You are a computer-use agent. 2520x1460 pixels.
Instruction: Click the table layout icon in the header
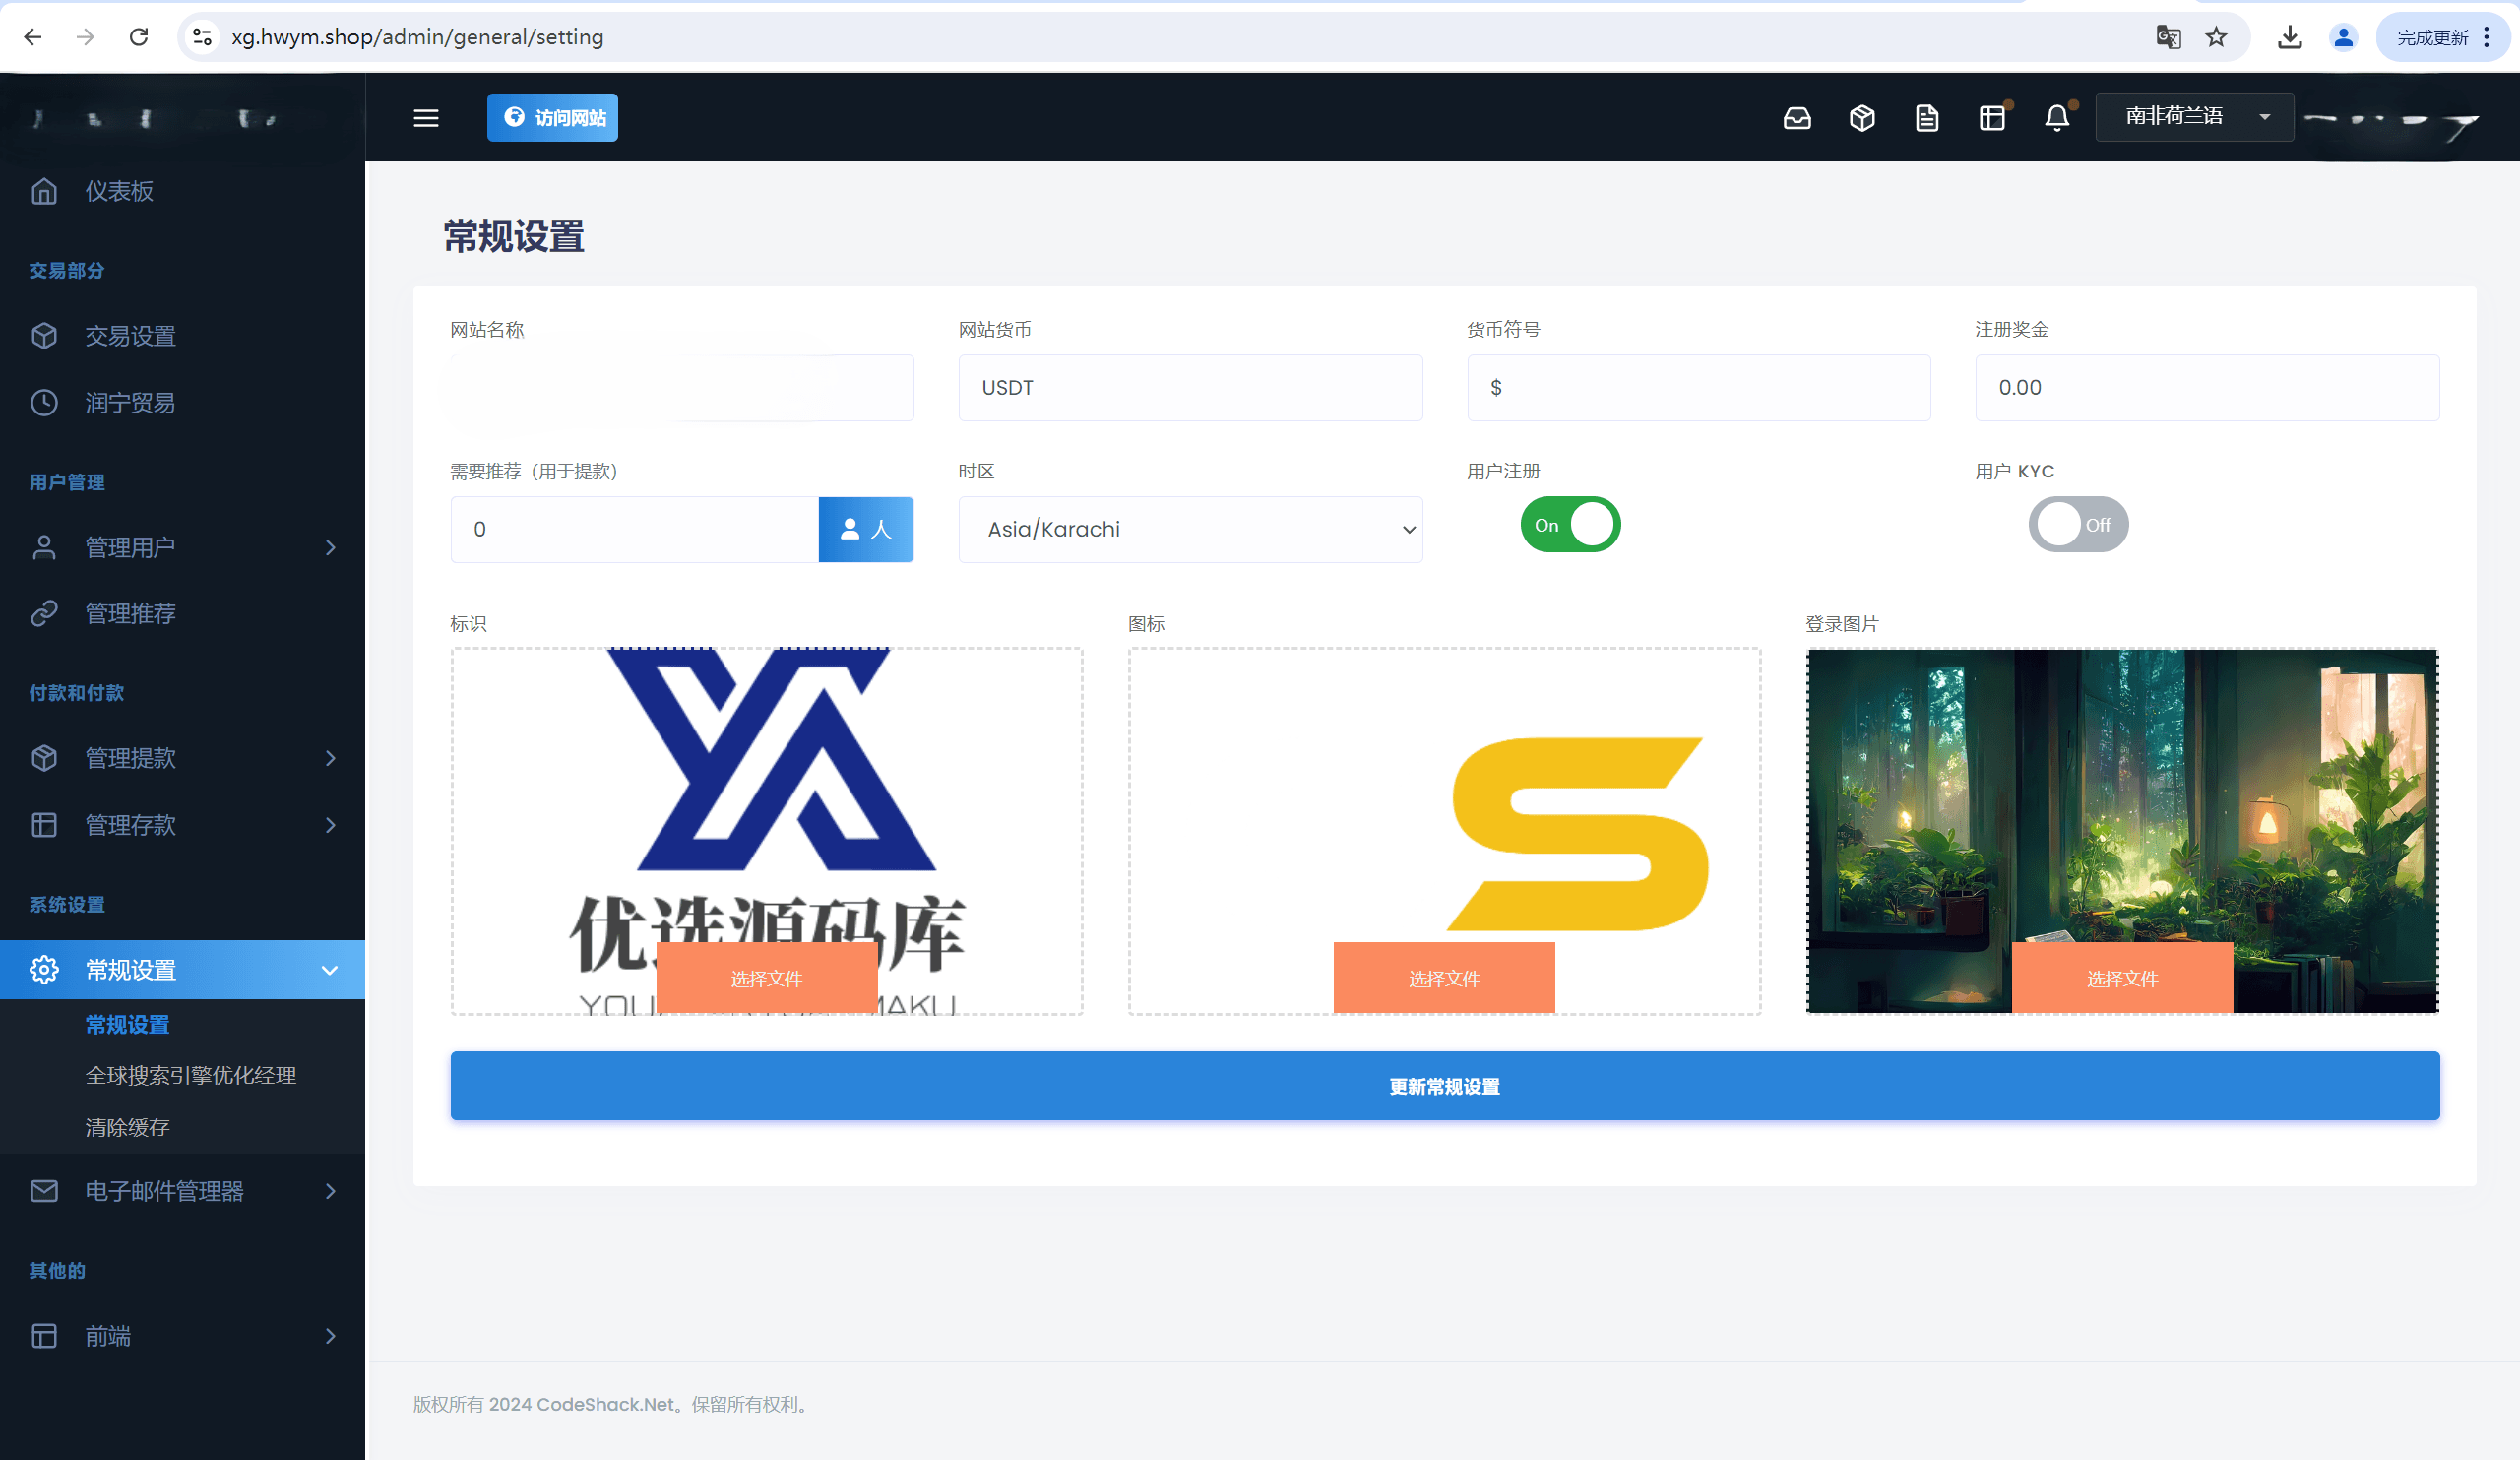click(1991, 118)
